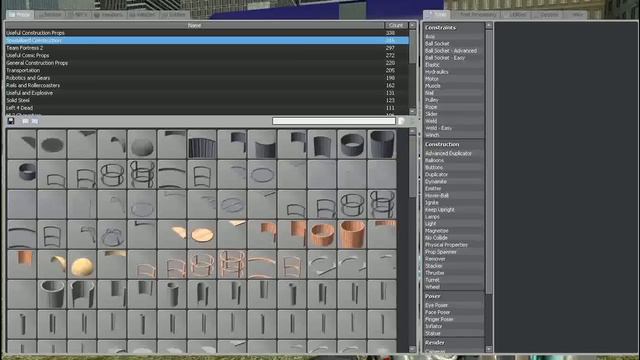The image size is (640, 360).
Task: Select Useful Comic Props category
Action: click(207, 55)
